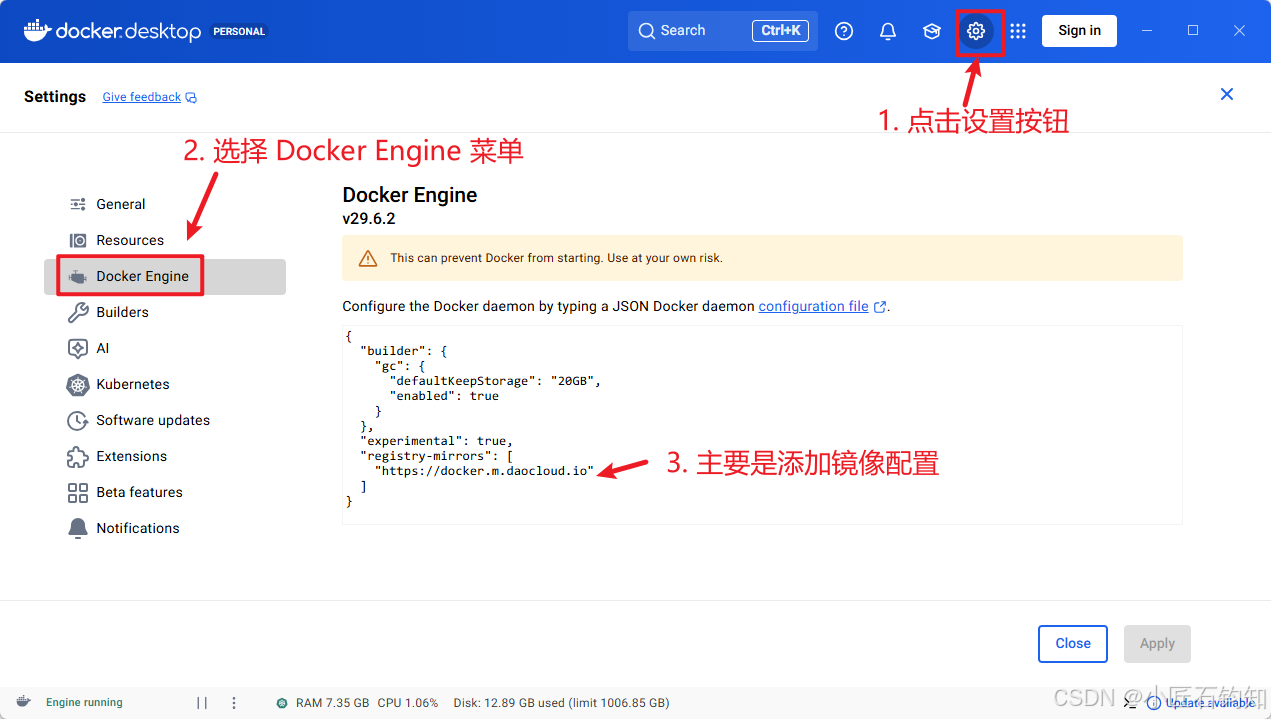The image size is (1271, 719).
Task: Open the Software updates settings menu
Action: click(x=165, y=420)
